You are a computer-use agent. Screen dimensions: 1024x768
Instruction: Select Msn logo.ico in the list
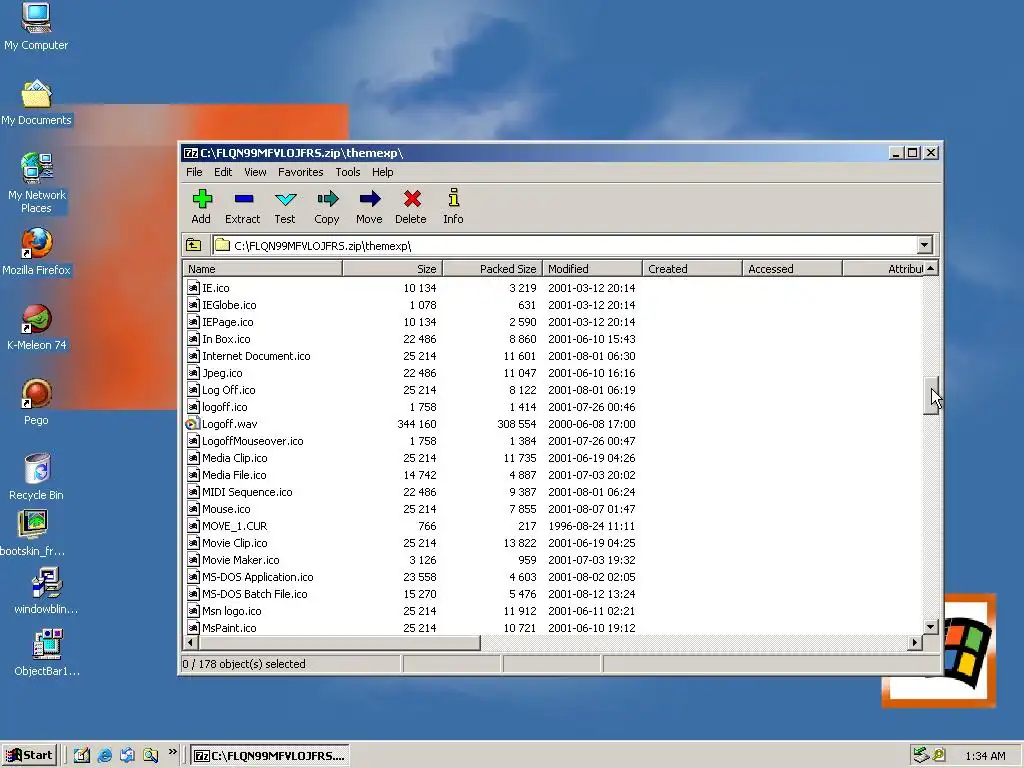[232, 611]
